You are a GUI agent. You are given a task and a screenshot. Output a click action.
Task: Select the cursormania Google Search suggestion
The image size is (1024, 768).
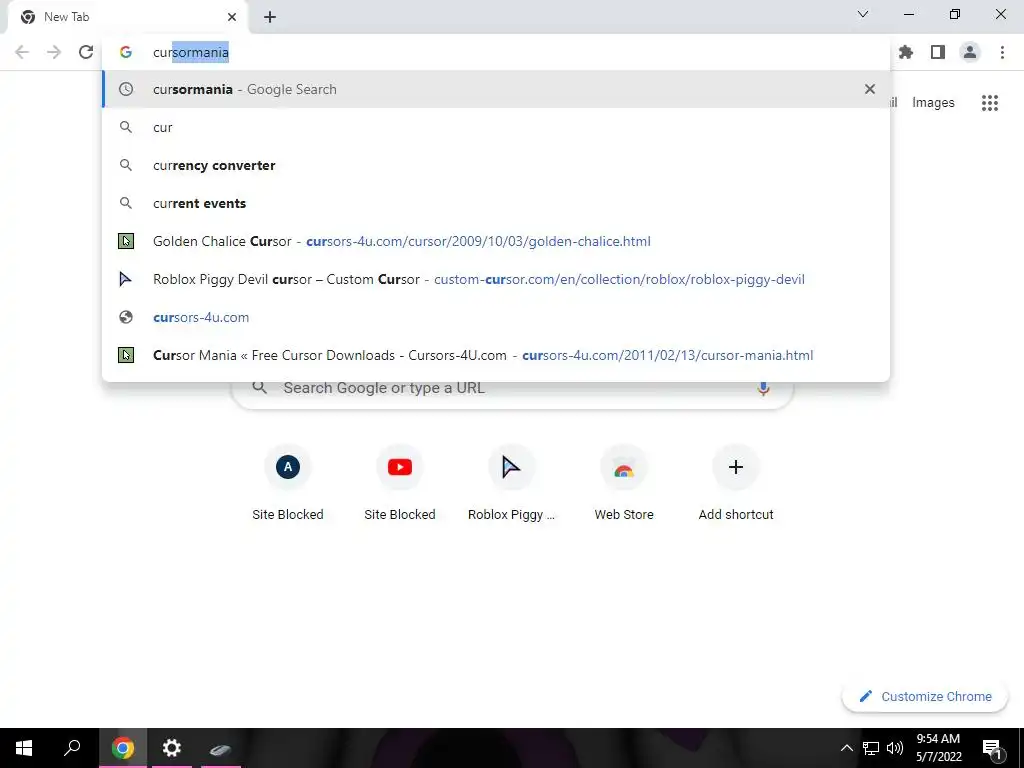tap(496, 89)
